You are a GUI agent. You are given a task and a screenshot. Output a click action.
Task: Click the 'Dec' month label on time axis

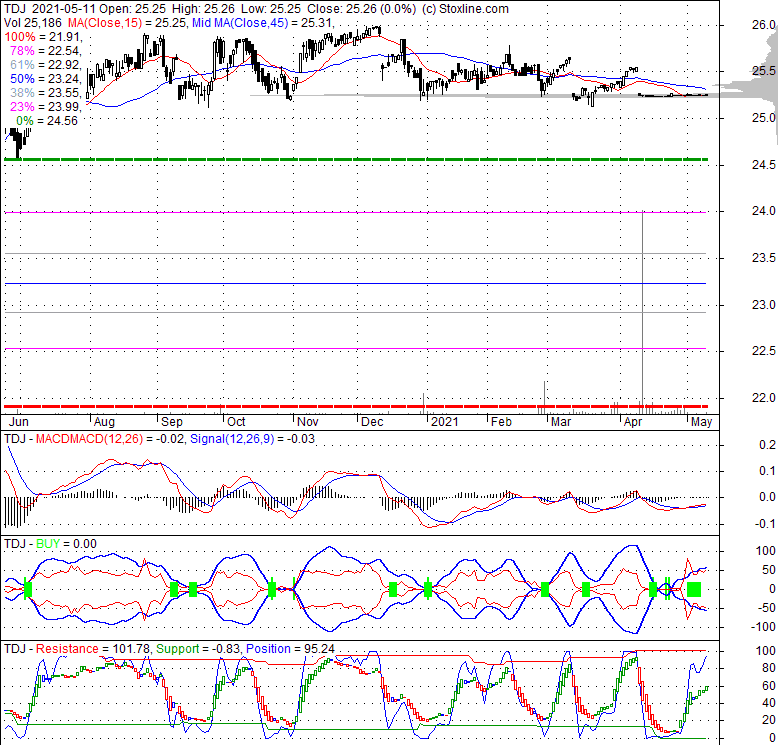pyautogui.click(x=372, y=422)
